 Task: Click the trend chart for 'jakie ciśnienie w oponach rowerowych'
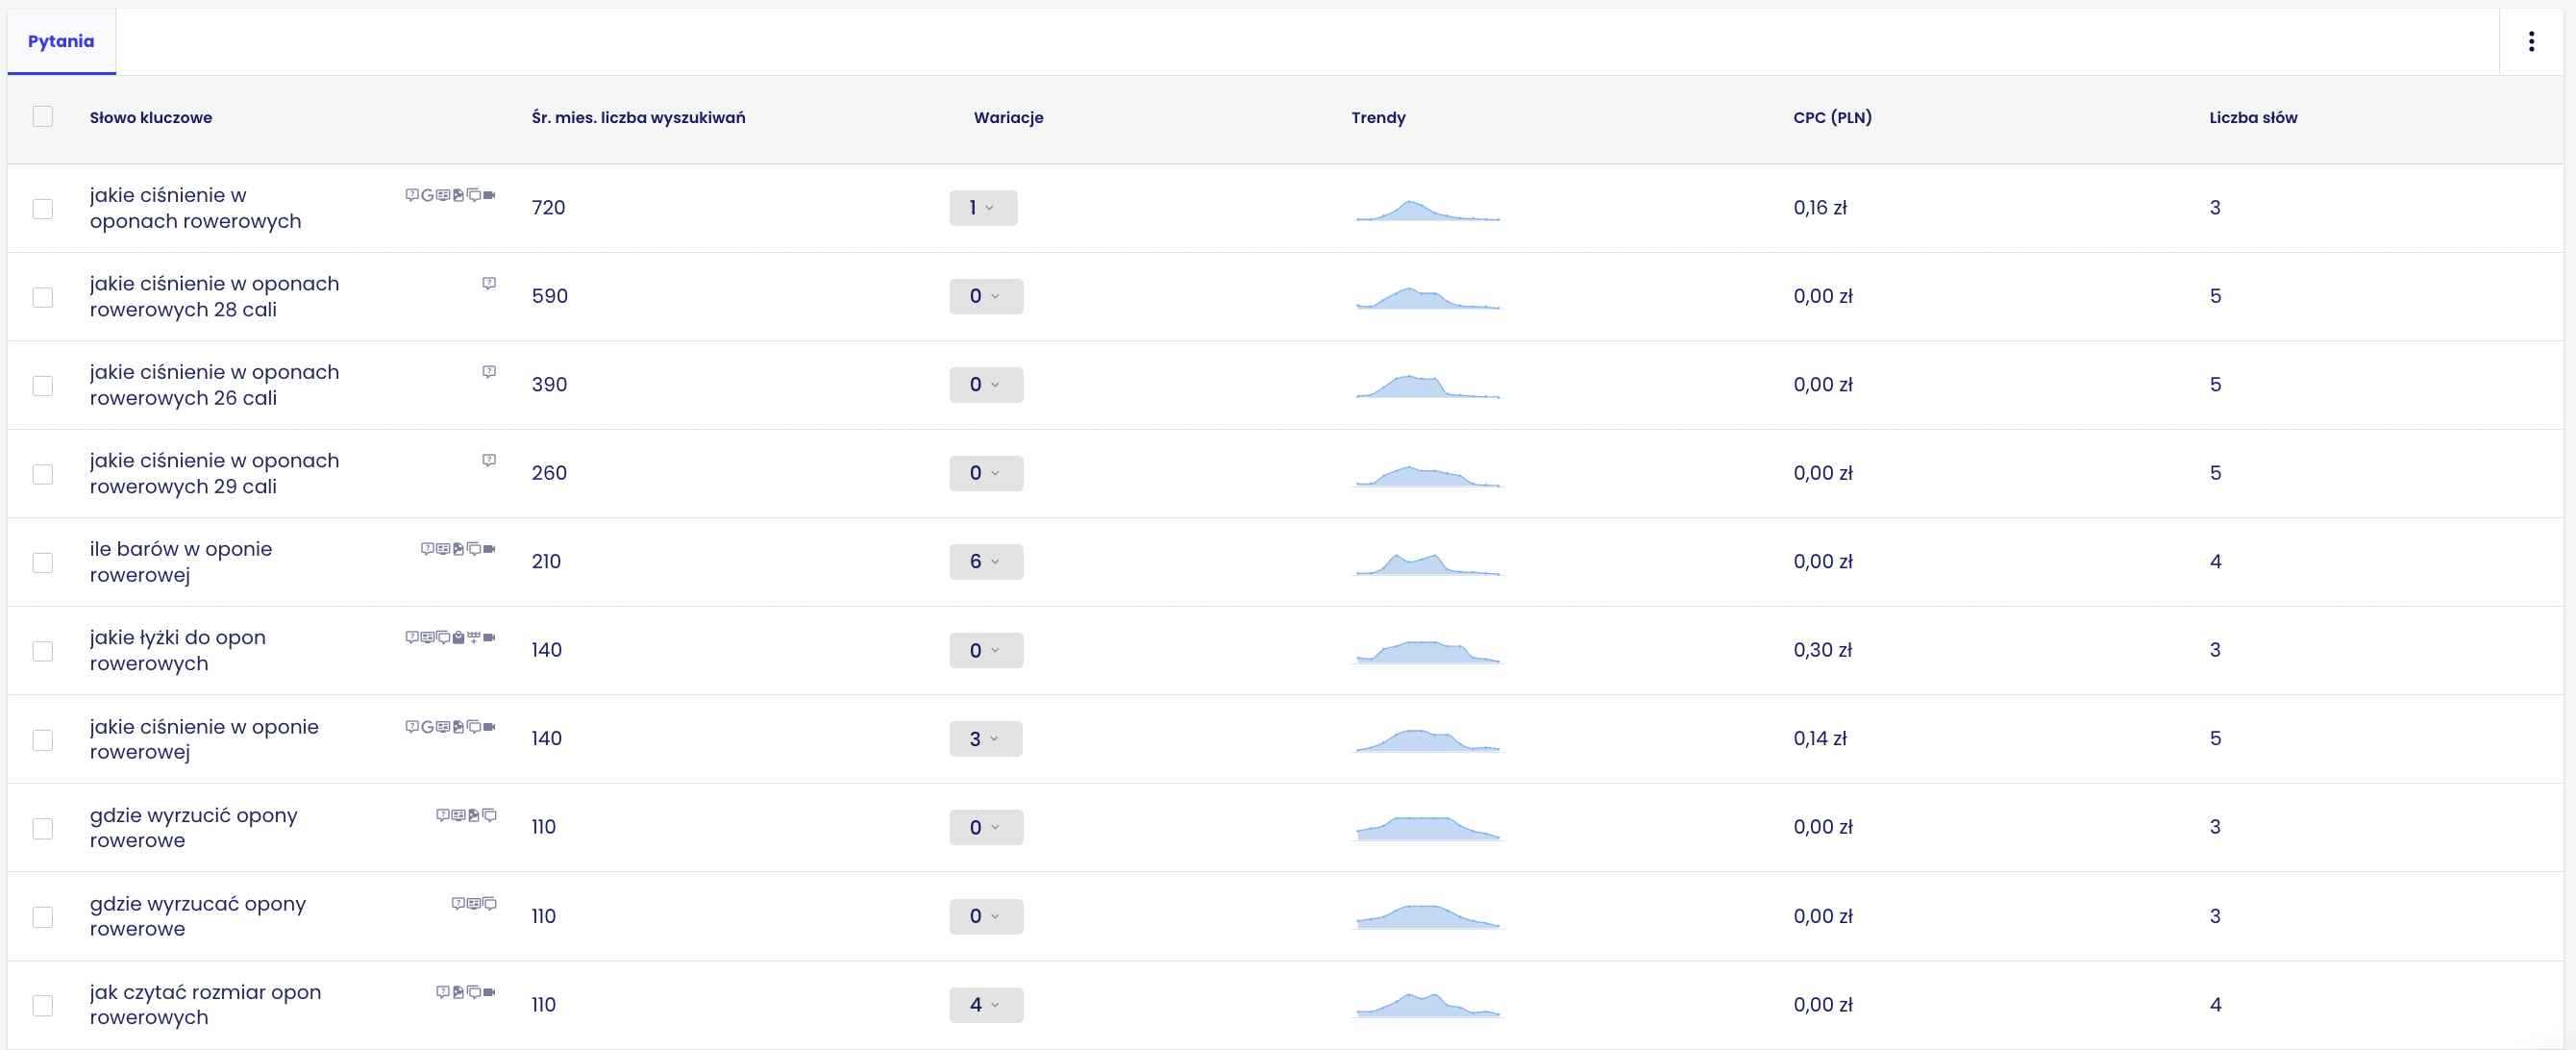pyautogui.click(x=1428, y=210)
